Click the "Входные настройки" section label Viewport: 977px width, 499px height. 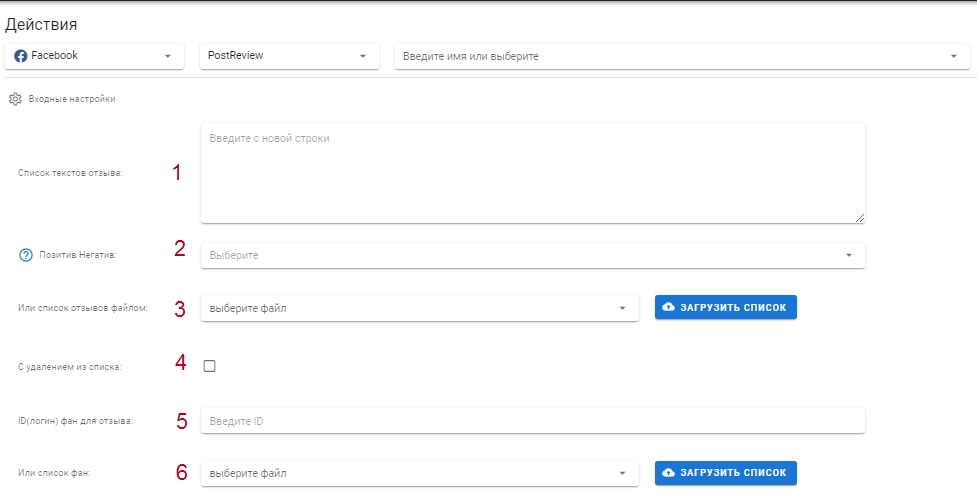tap(72, 99)
